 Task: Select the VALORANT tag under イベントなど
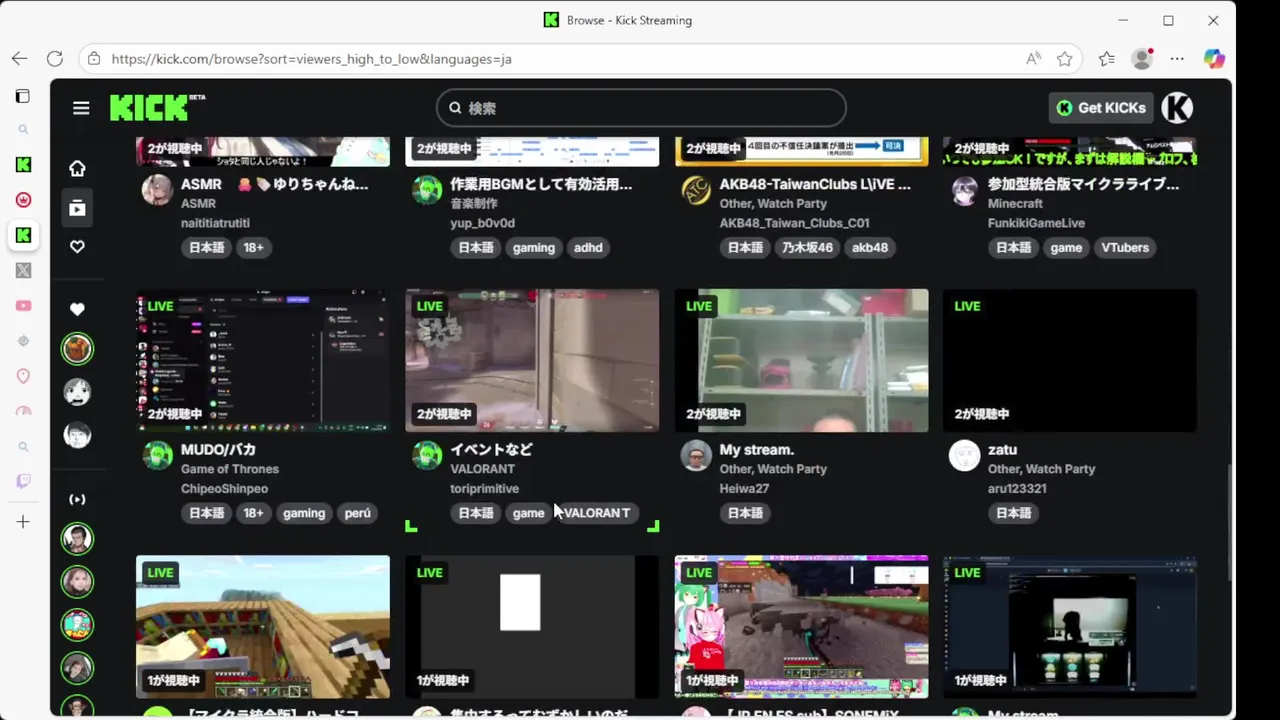tap(597, 513)
